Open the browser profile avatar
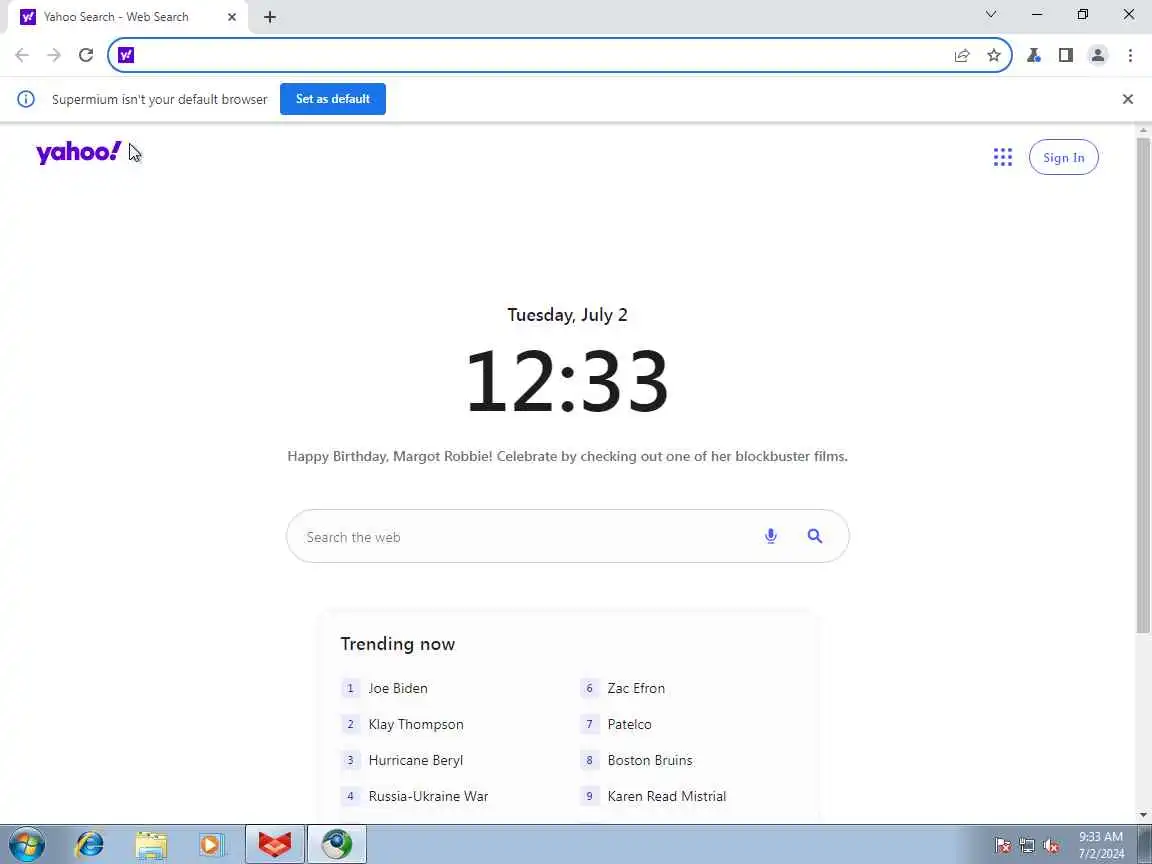This screenshot has height=864, width=1152. tap(1098, 55)
